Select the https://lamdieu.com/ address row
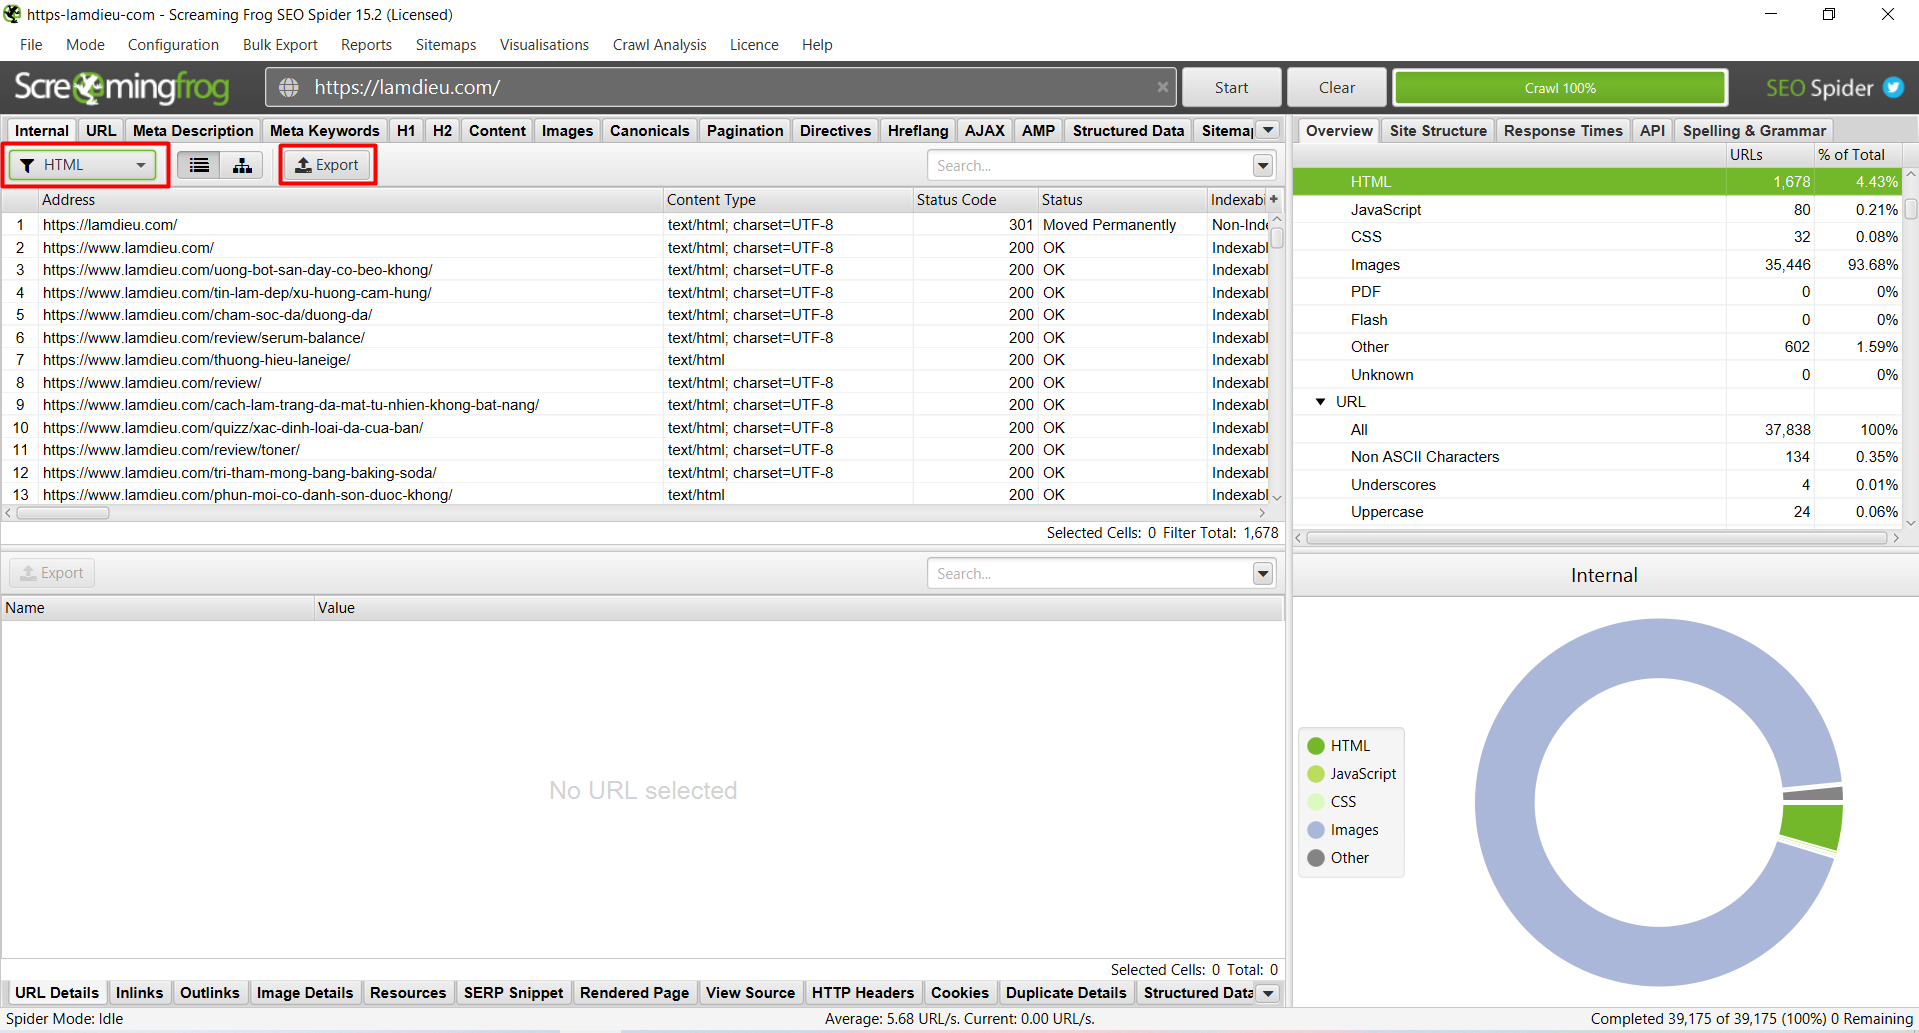This screenshot has height=1033, width=1919. (x=636, y=225)
